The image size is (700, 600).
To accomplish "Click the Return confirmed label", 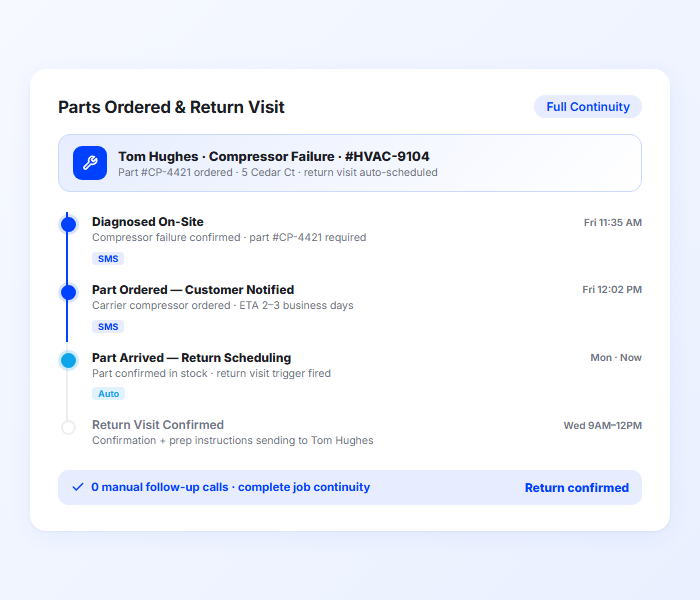I will click(x=576, y=488).
